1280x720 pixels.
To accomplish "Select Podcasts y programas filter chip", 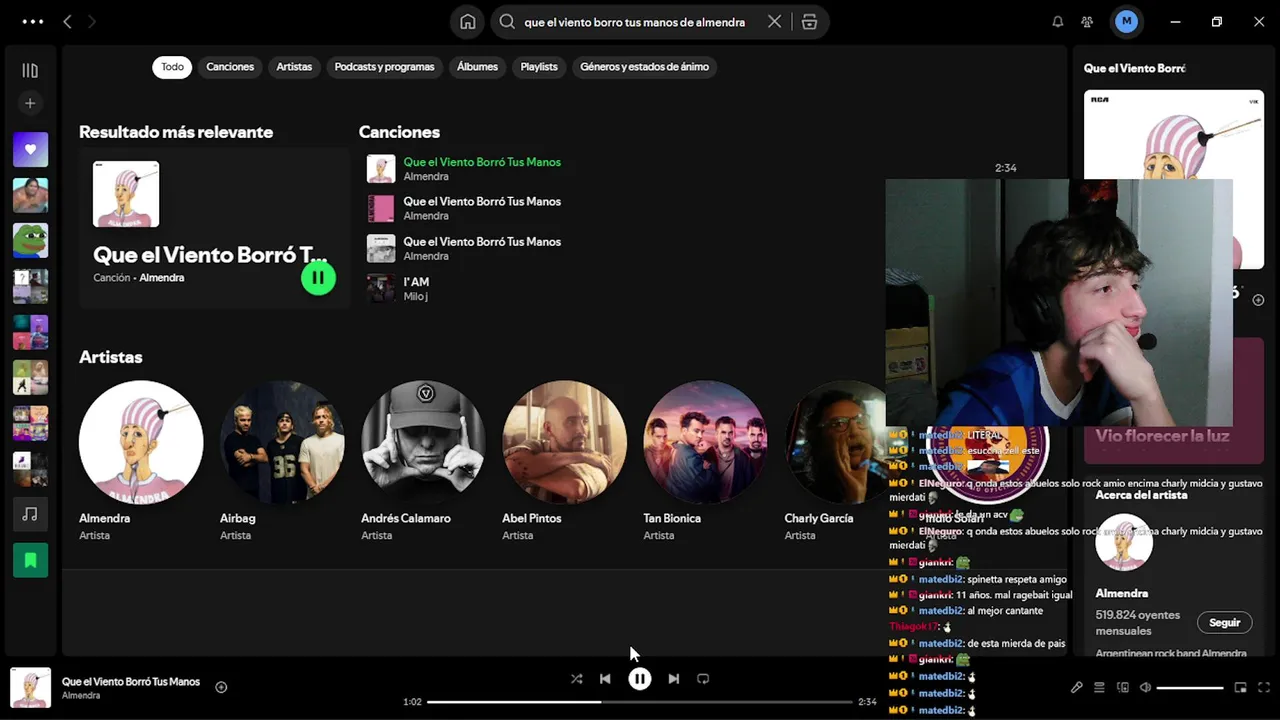I will tap(384, 67).
